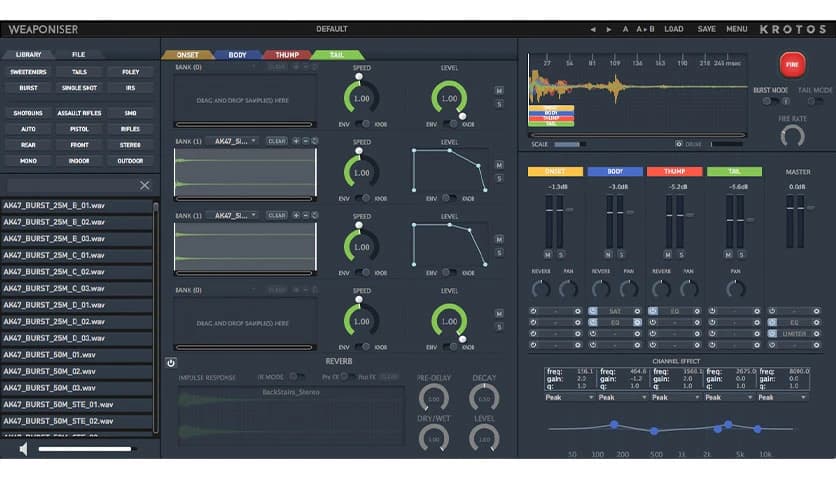Add sample with plus icon in third bank
This screenshot has width=836, height=484.
click(296, 215)
